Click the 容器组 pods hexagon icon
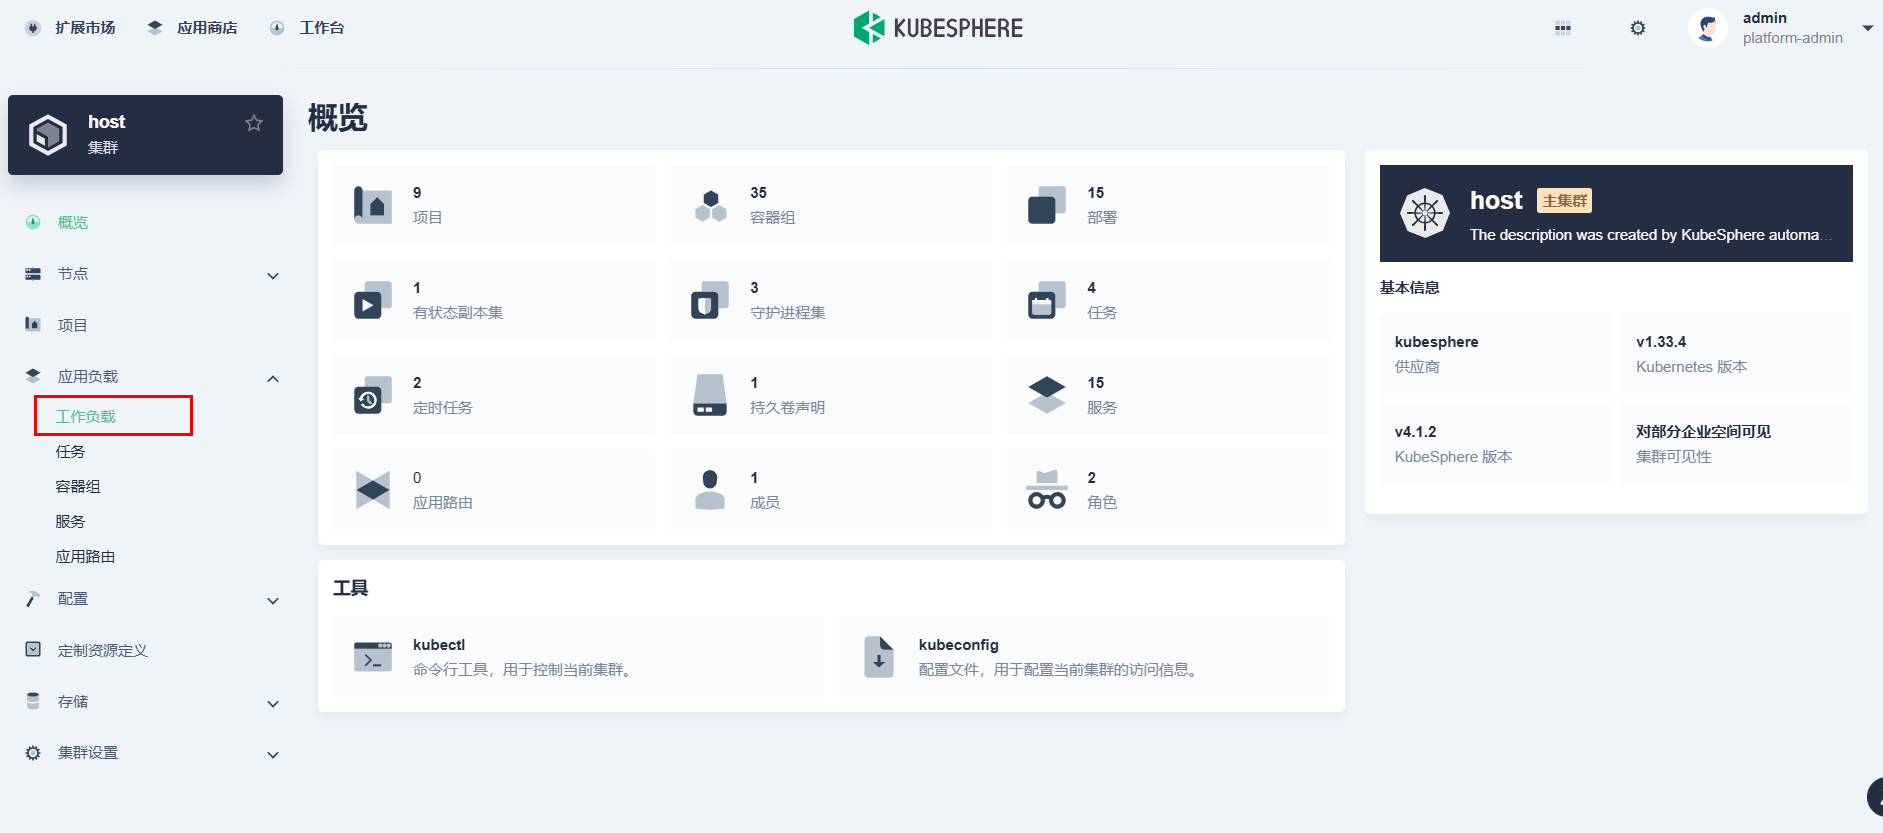Image resolution: width=1883 pixels, height=833 pixels. pyautogui.click(x=710, y=205)
